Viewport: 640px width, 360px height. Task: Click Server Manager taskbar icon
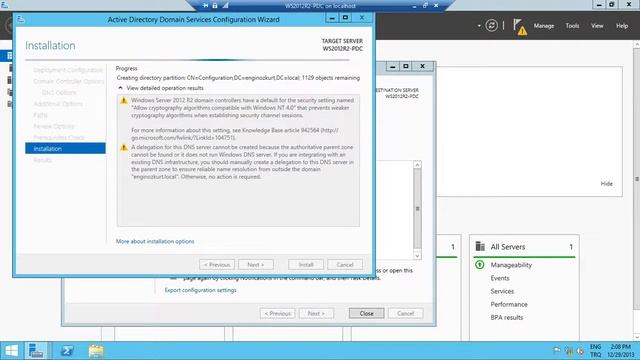(36, 351)
